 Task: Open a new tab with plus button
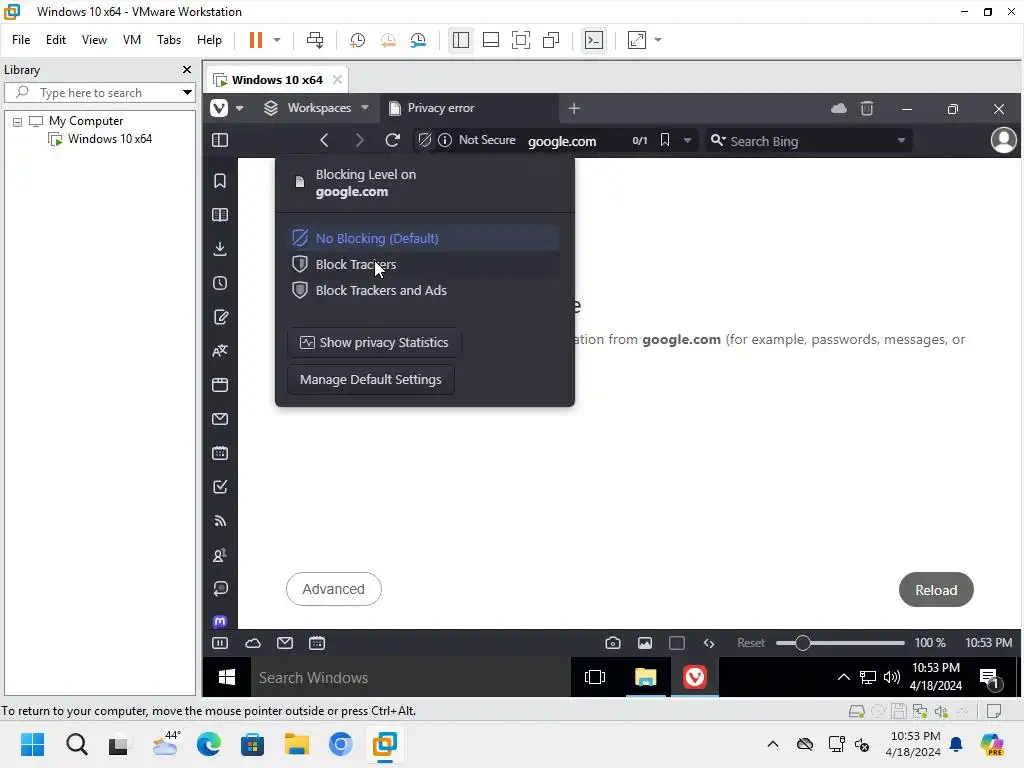click(574, 108)
